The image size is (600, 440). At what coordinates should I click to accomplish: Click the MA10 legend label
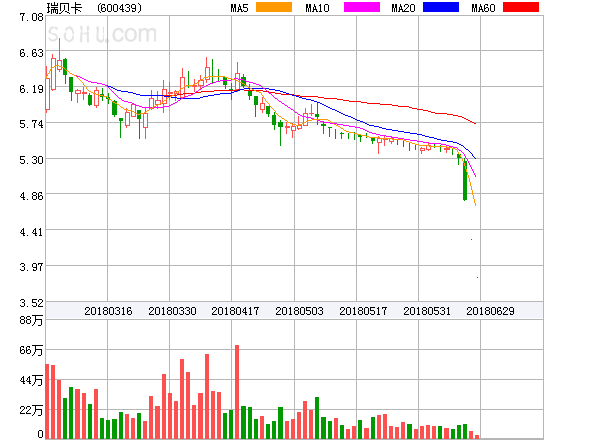tap(318, 8)
